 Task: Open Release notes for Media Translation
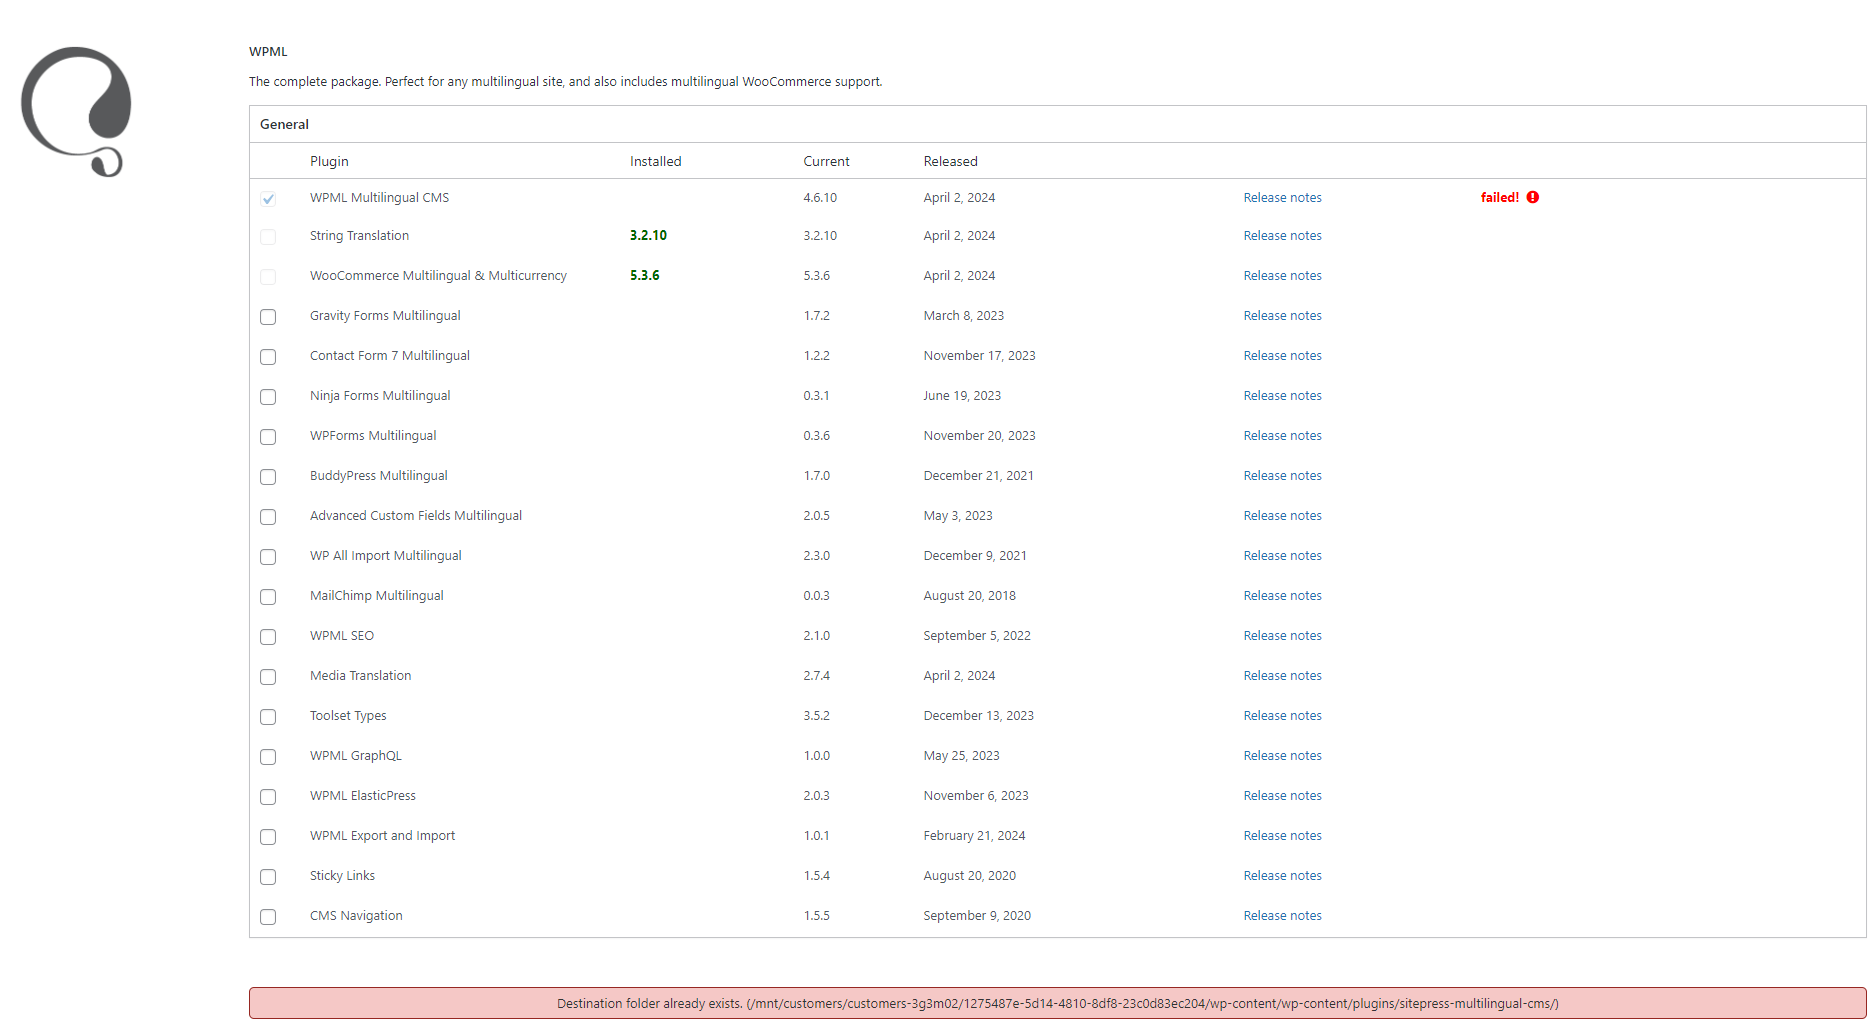[x=1282, y=676]
